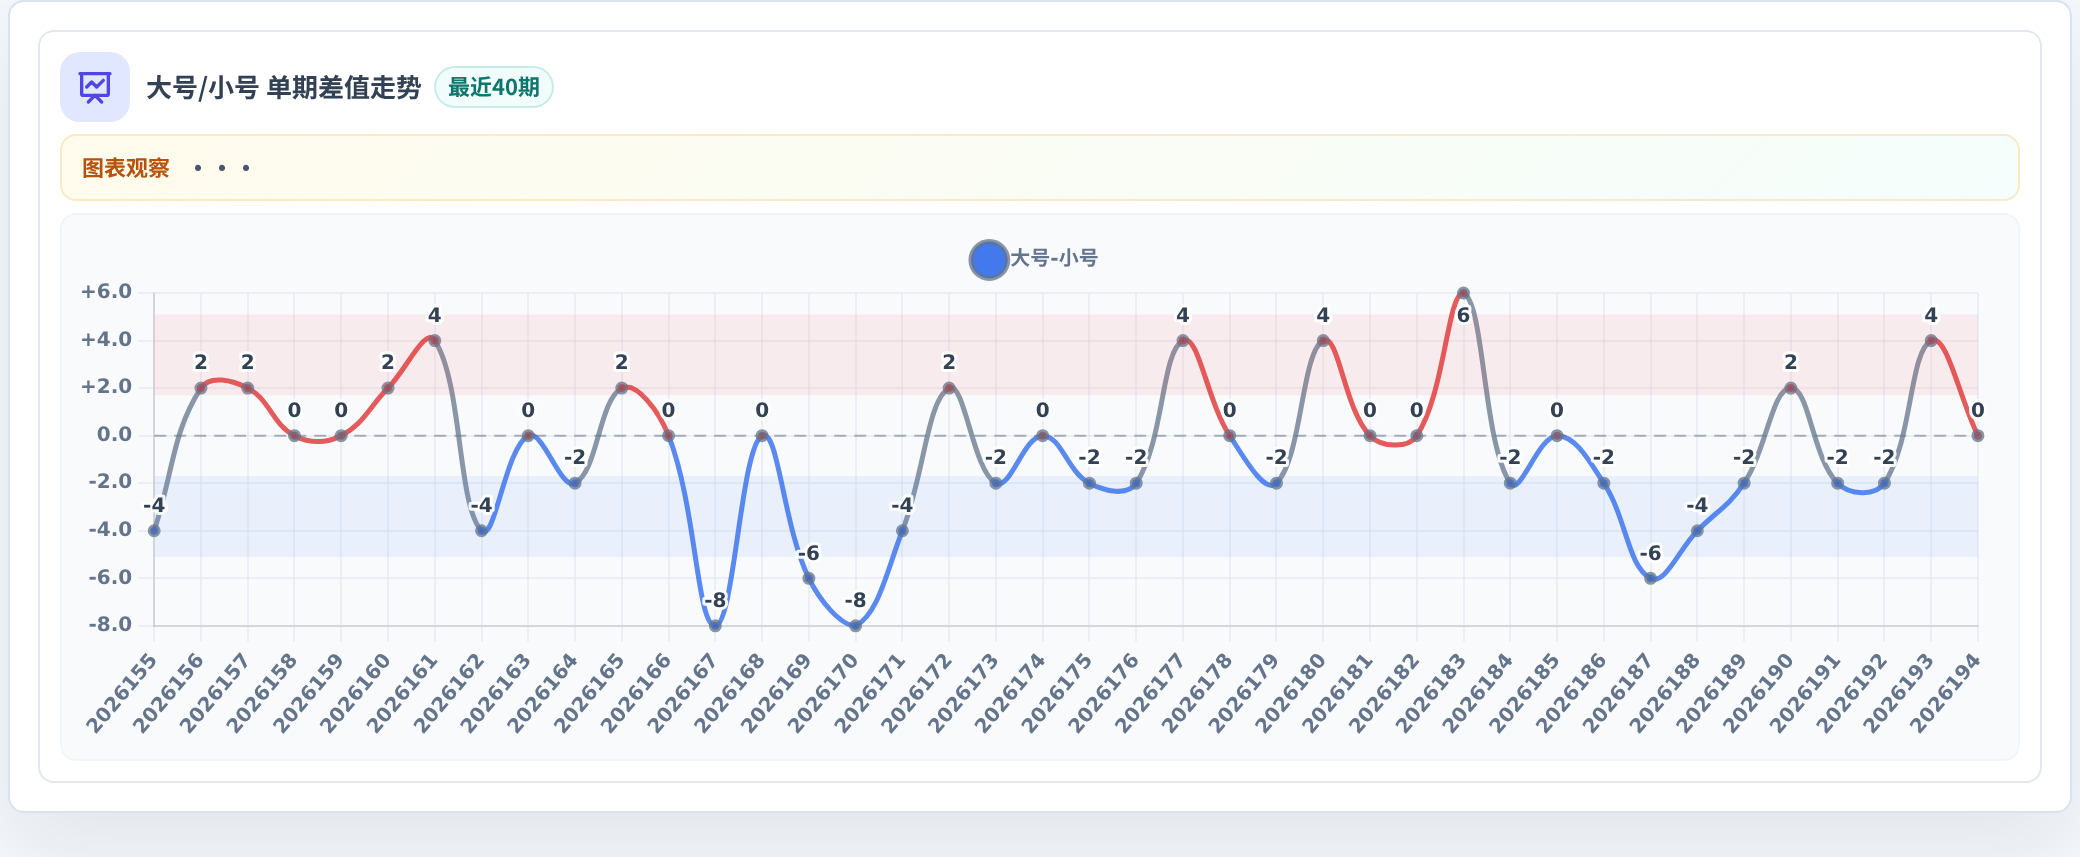The image size is (2080, 857).
Task: Click the -8 data point at 2026170
Action: coord(855,626)
